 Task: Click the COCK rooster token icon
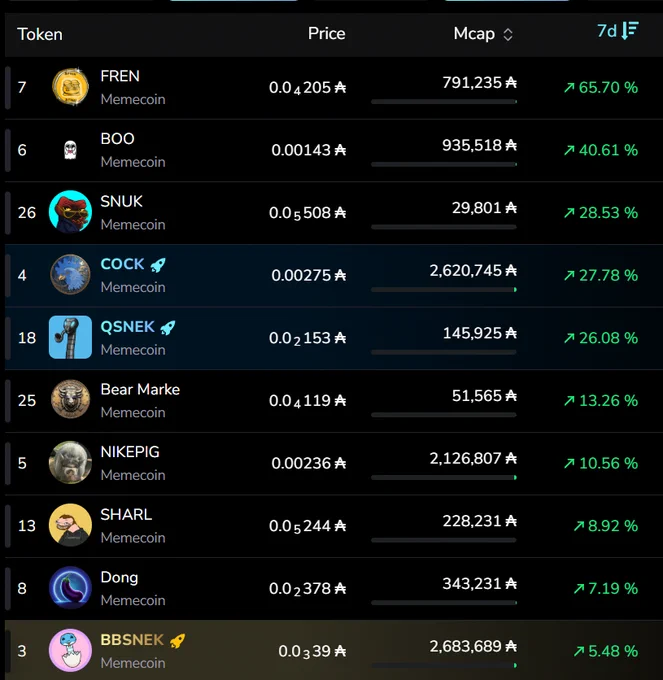point(70,275)
